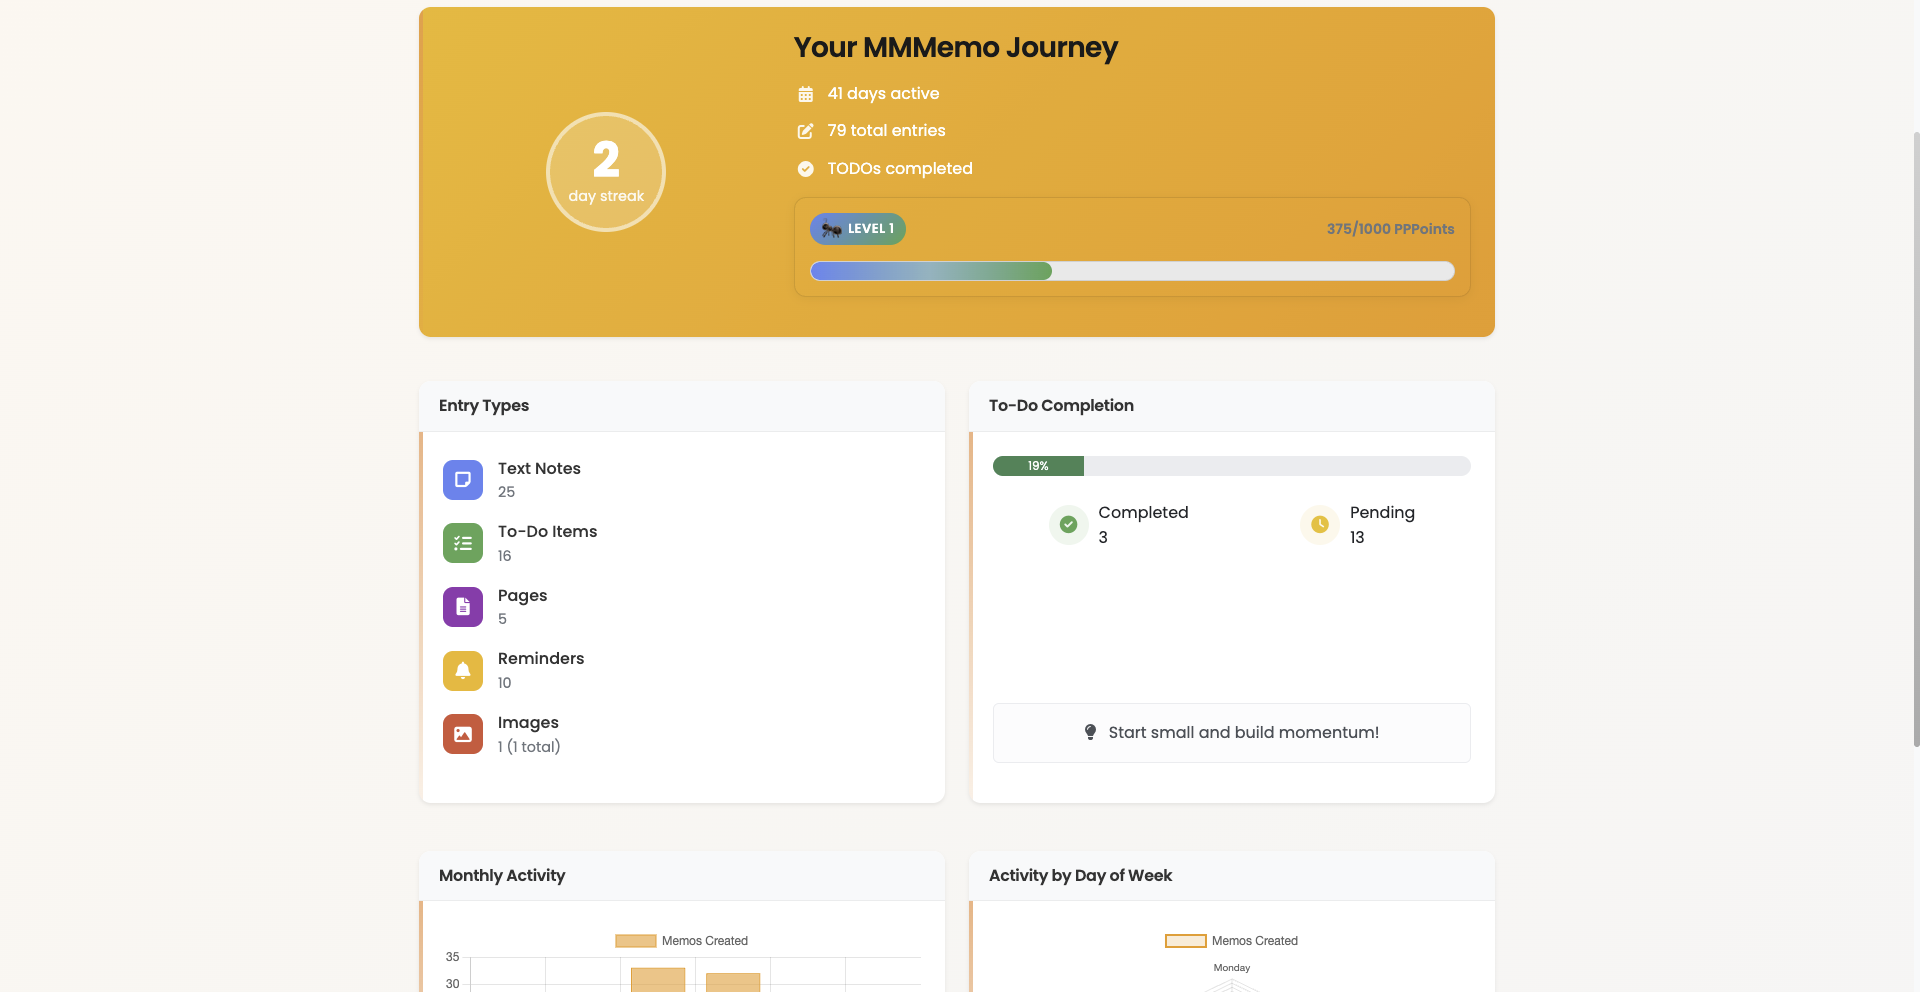This screenshot has height=992, width=1920.
Task: Click the 'Your MMMemo Journey' heading
Action: coord(955,47)
